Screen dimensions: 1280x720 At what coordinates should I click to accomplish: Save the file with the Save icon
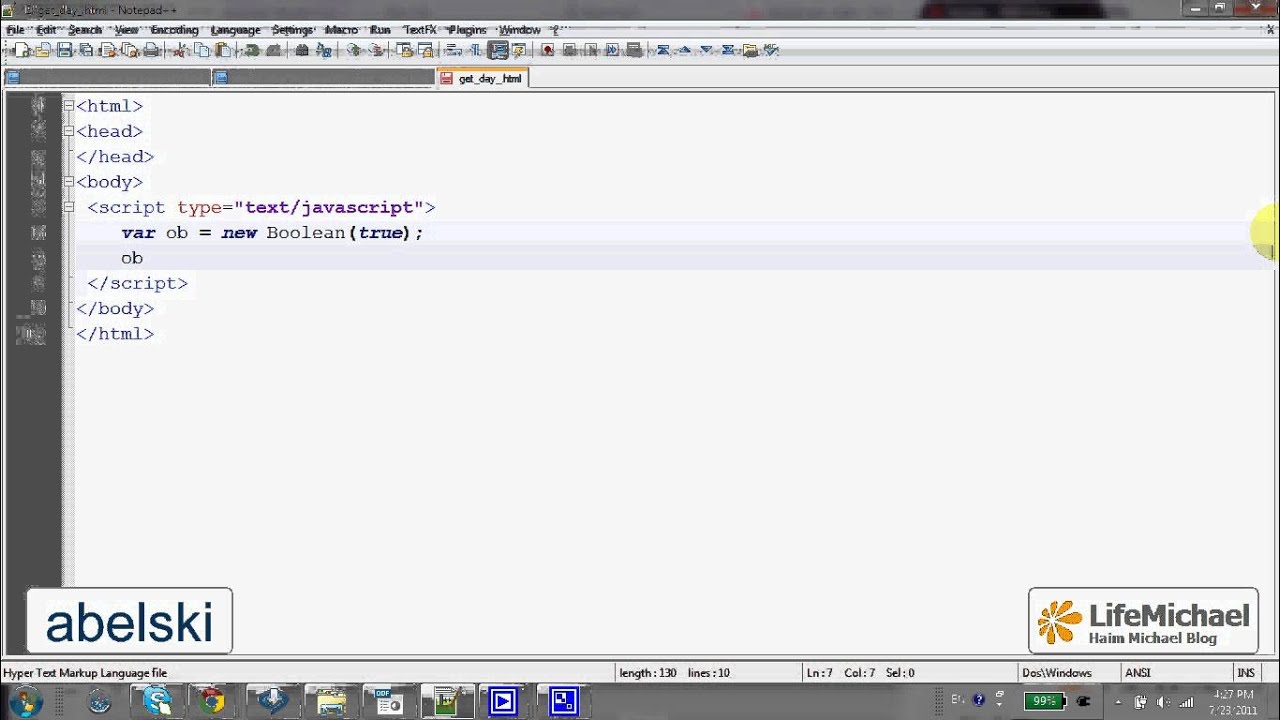64,50
